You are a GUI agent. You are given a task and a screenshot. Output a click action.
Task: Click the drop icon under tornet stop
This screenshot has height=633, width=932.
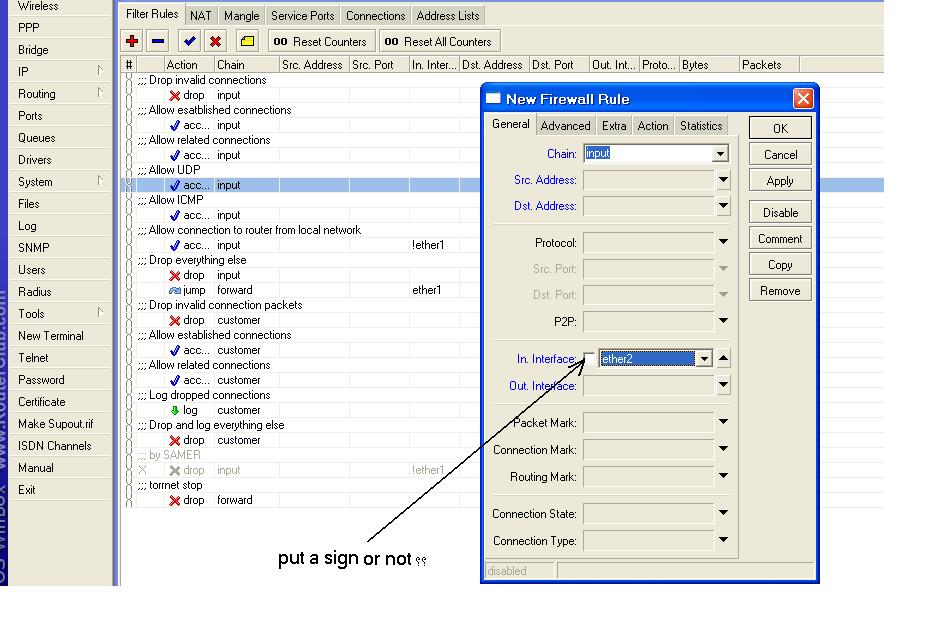(175, 500)
